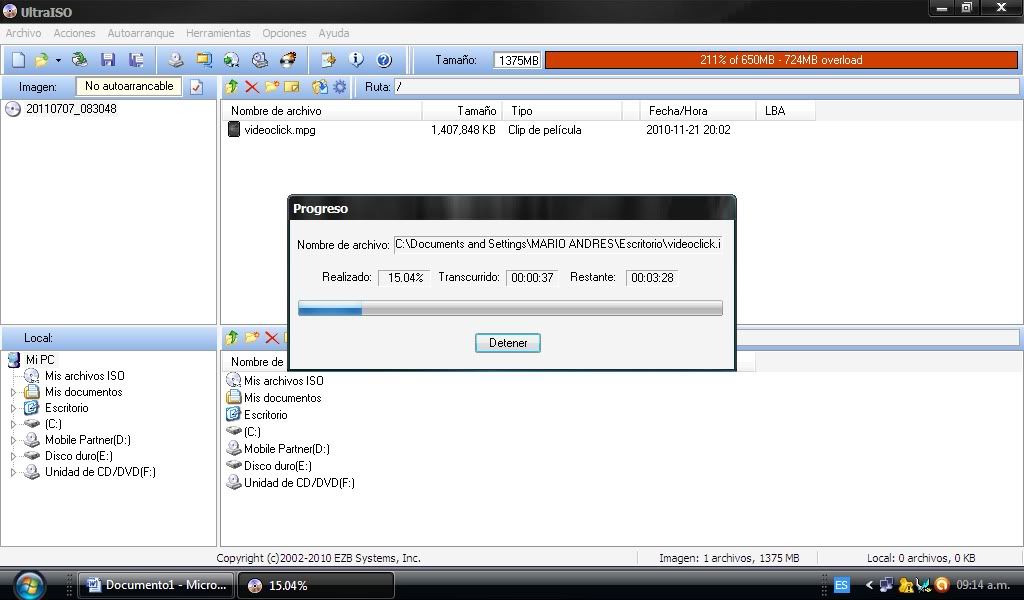Open the Herramientas menu
The image size is (1024, 600).
[218, 33]
